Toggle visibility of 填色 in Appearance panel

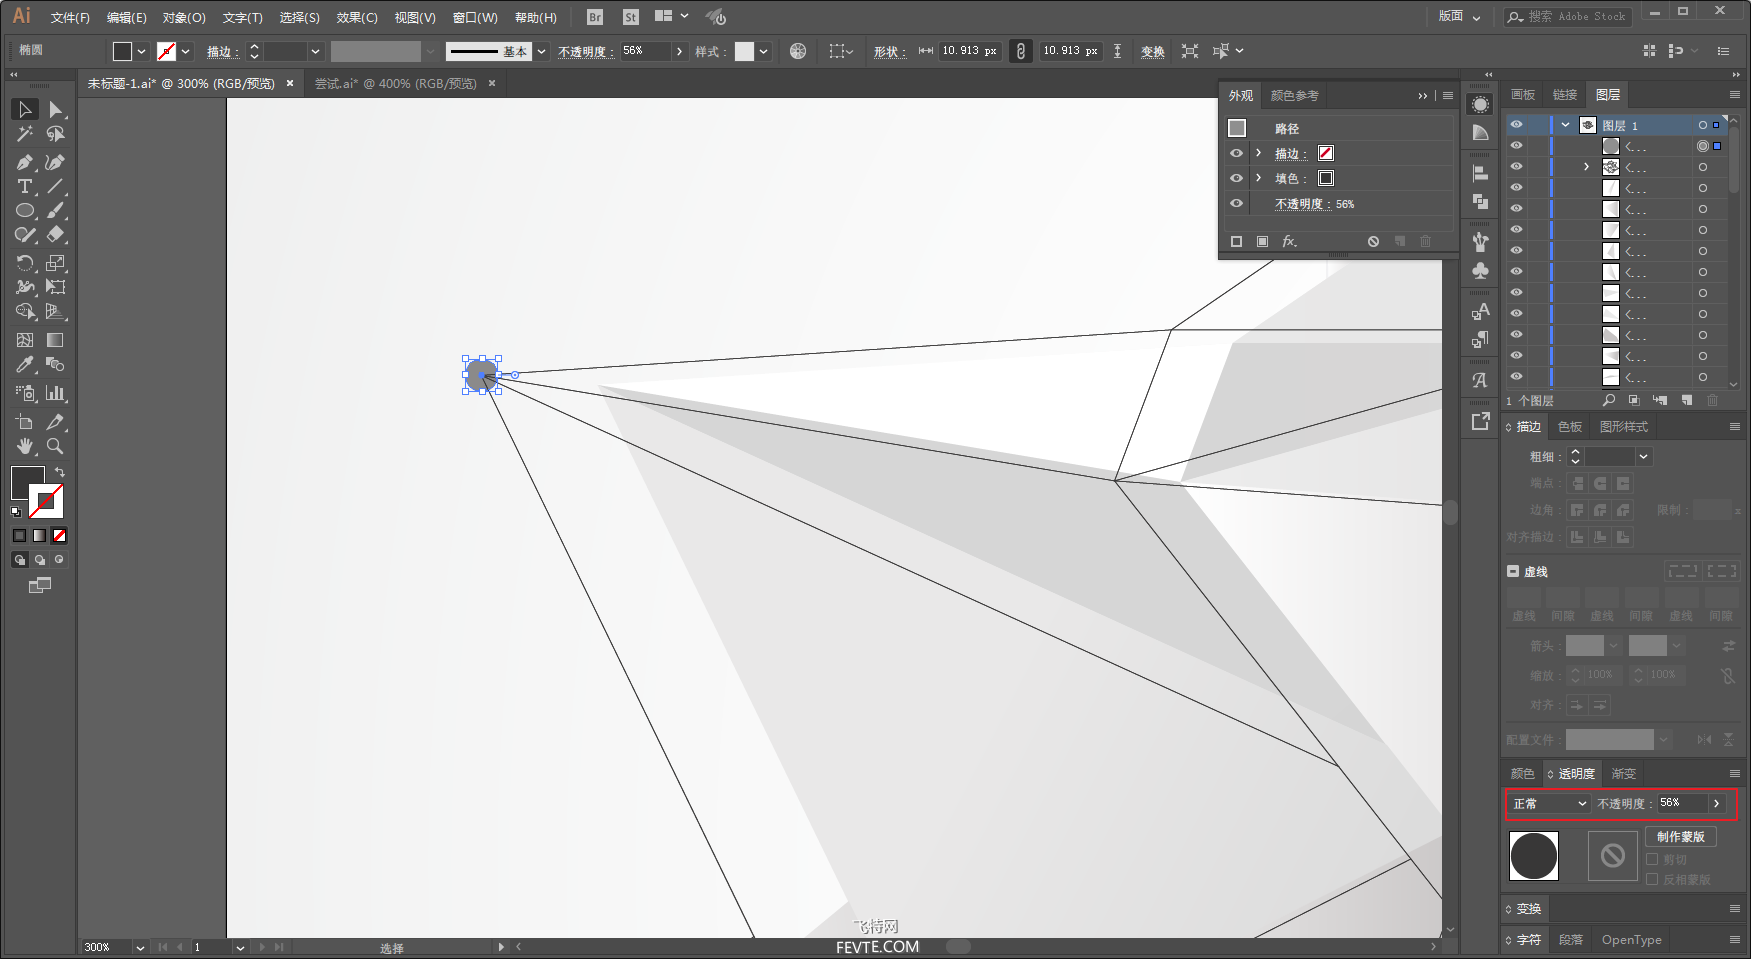pyautogui.click(x=1237, y=178)
